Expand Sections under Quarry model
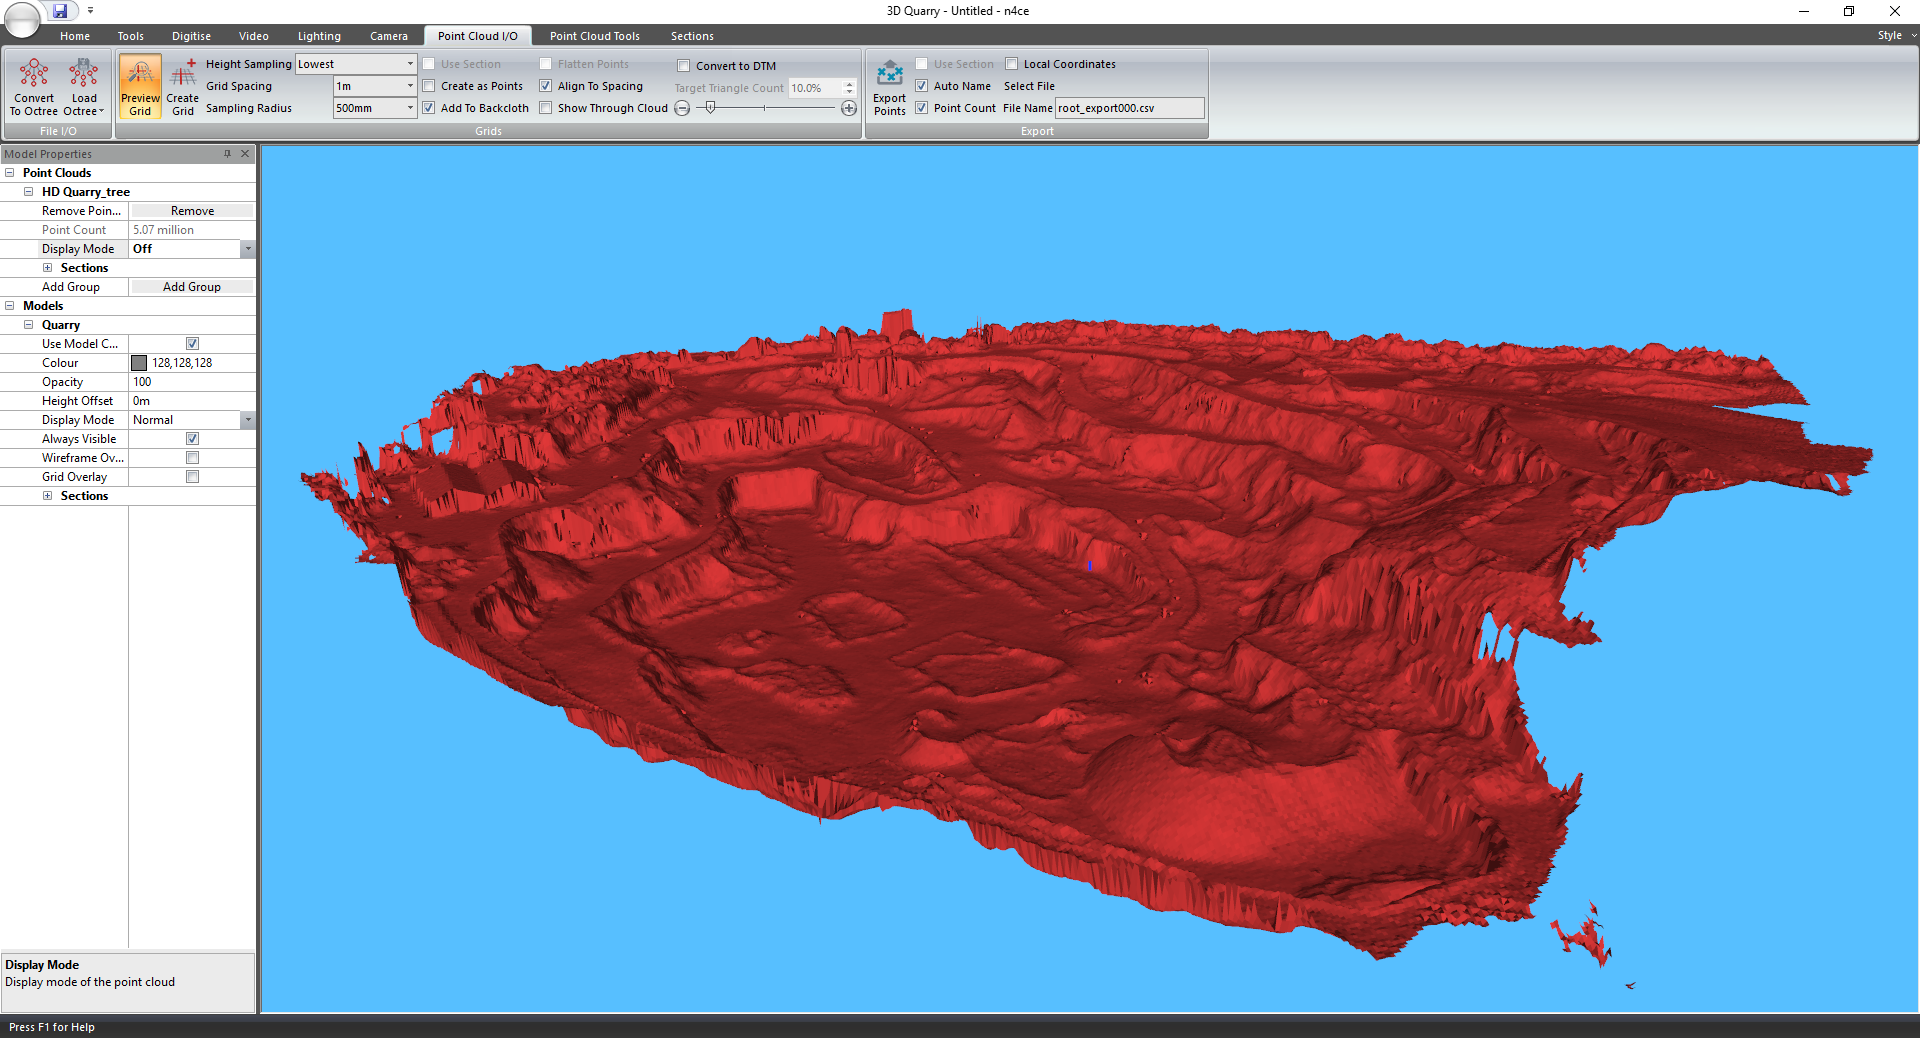Screen dimensions: 1920x1038 [47, 496]
